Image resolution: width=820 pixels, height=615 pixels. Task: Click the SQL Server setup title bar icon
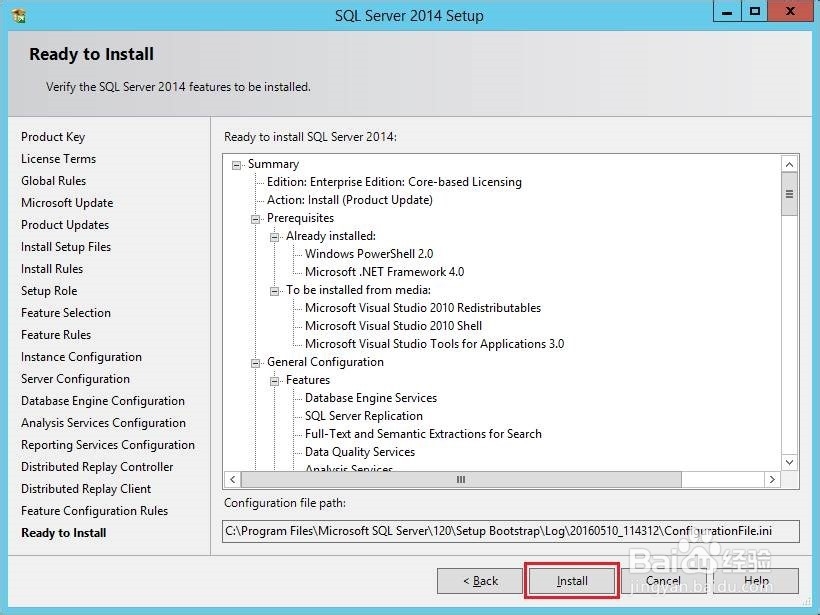(x=19, y=15)
